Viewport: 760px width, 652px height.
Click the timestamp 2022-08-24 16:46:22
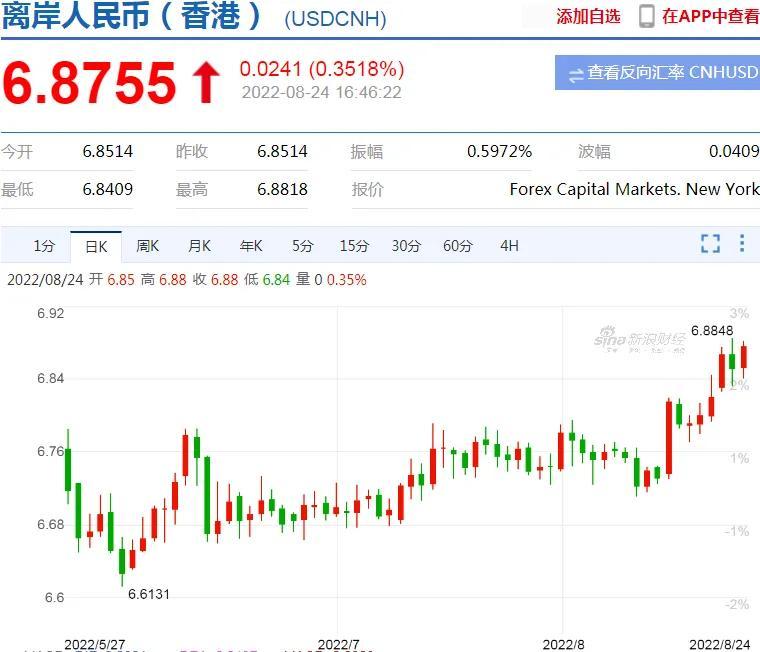click(322, 93)
